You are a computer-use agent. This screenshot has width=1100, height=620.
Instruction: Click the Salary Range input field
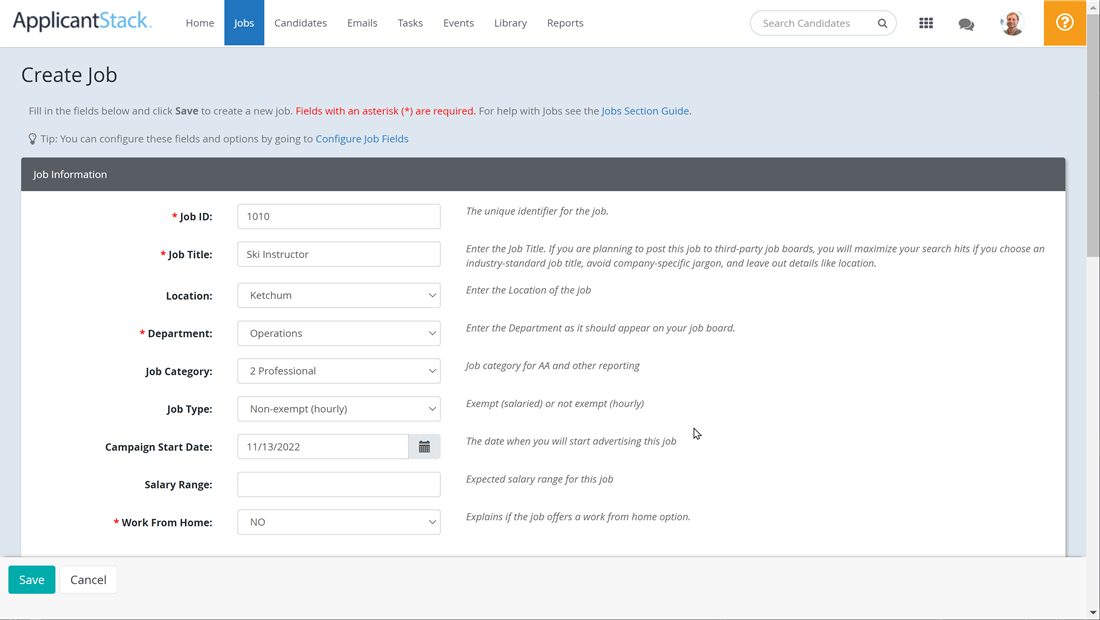click(338, 484)
